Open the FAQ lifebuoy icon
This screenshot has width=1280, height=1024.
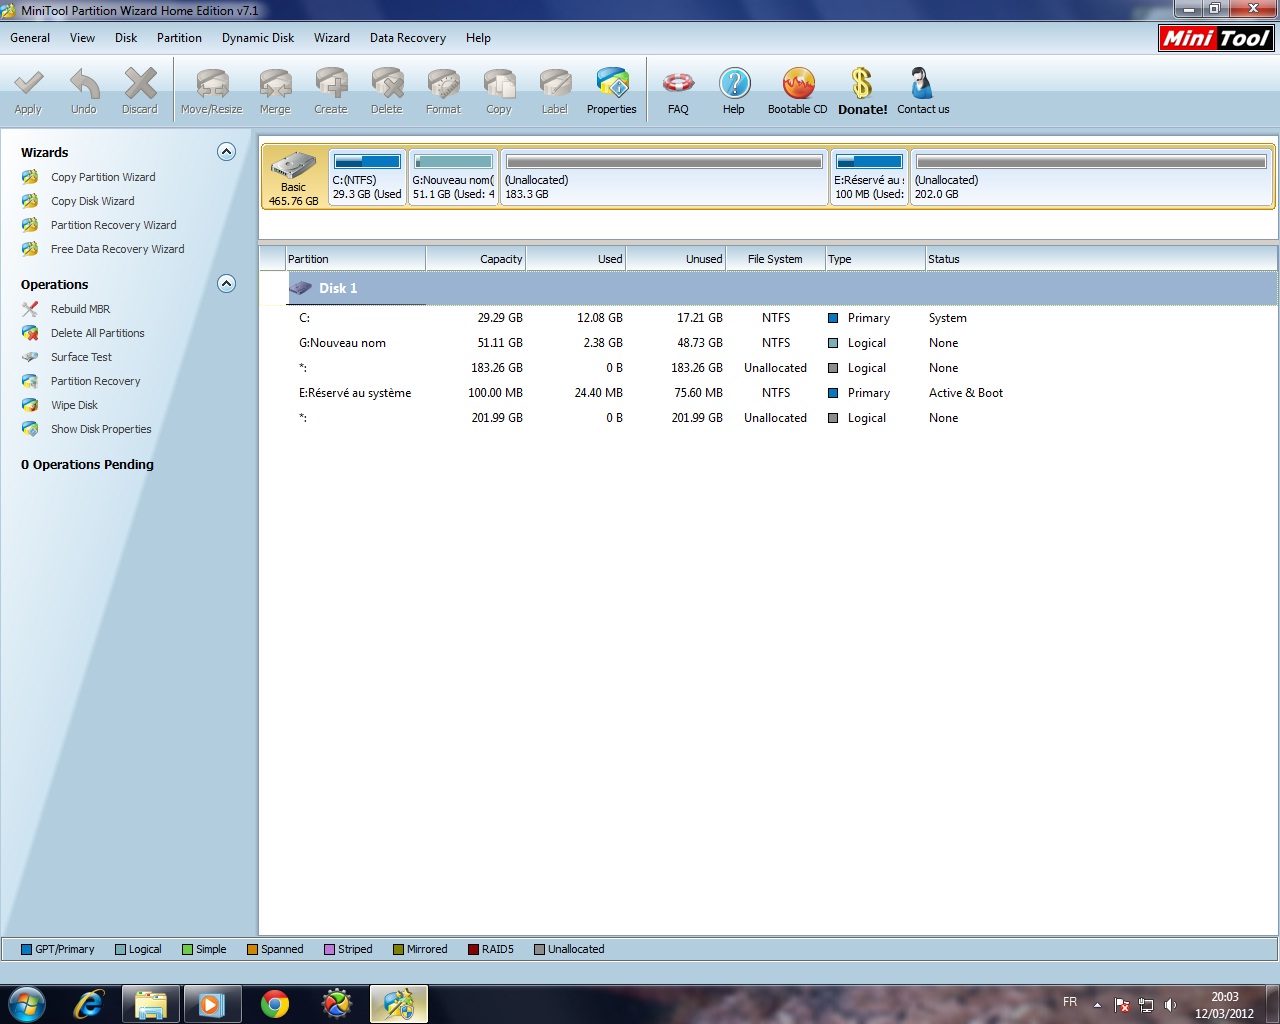(x=678, y=91)
